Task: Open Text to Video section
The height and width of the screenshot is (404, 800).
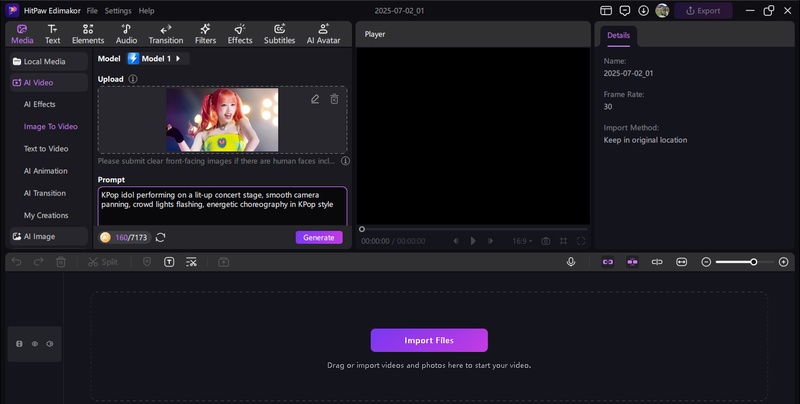Action: 46,148
